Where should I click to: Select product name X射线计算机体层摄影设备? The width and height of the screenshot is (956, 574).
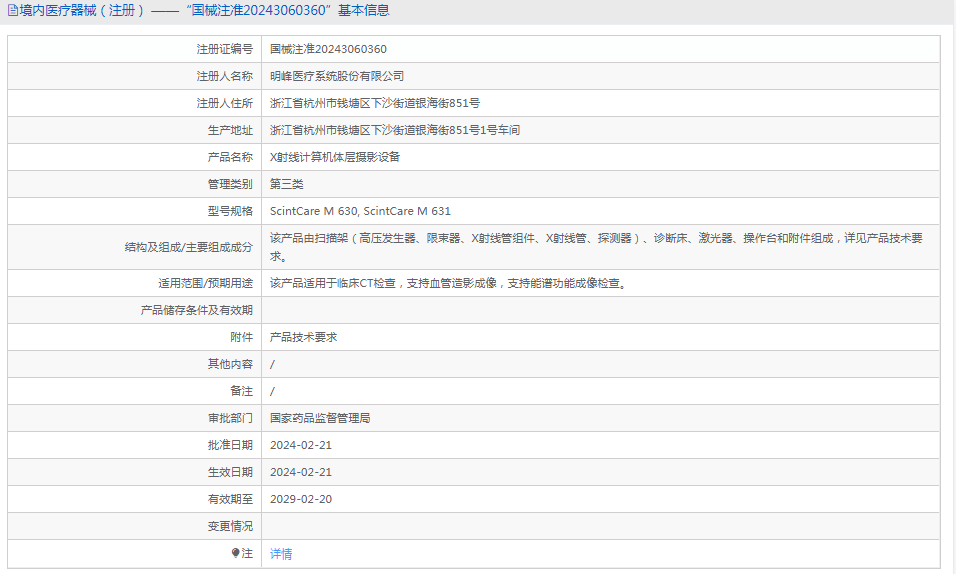pos(335,157)
